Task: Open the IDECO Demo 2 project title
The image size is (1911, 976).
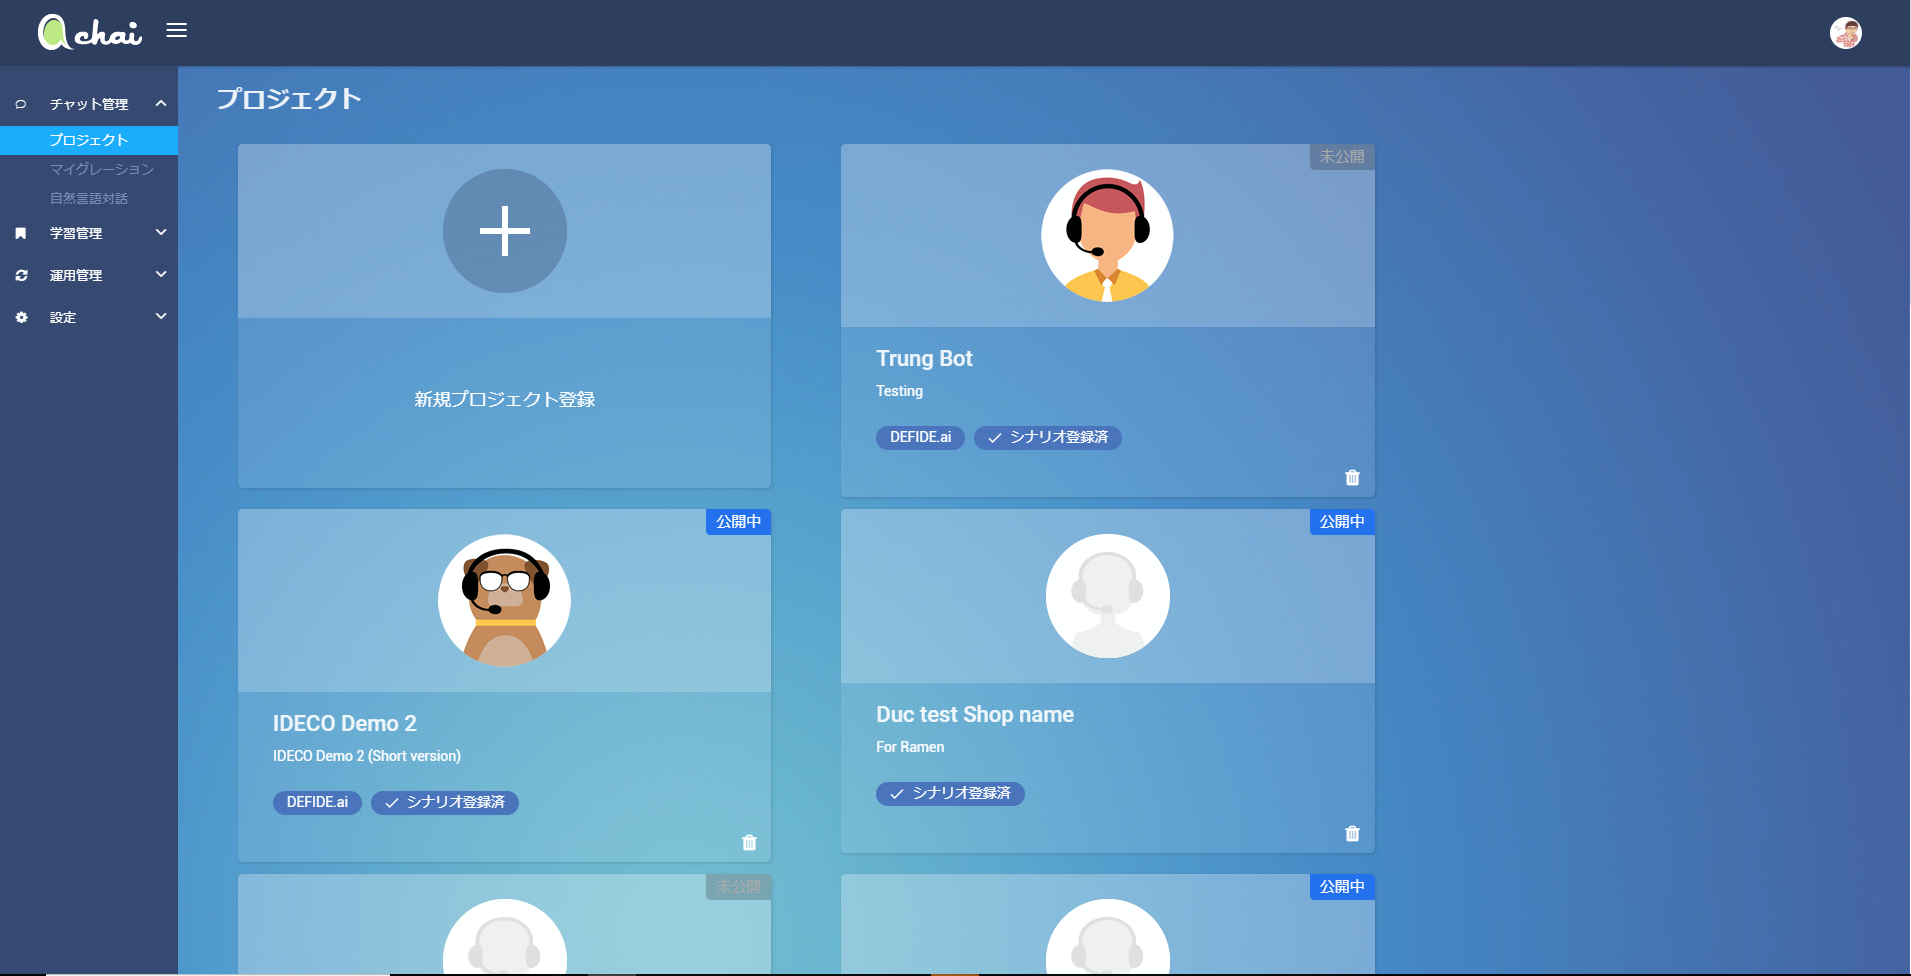Action: (x=345, y=723)
